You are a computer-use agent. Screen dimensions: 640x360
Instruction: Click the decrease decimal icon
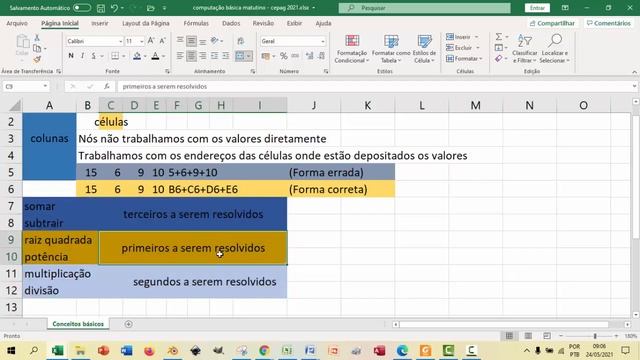point(321,56)
